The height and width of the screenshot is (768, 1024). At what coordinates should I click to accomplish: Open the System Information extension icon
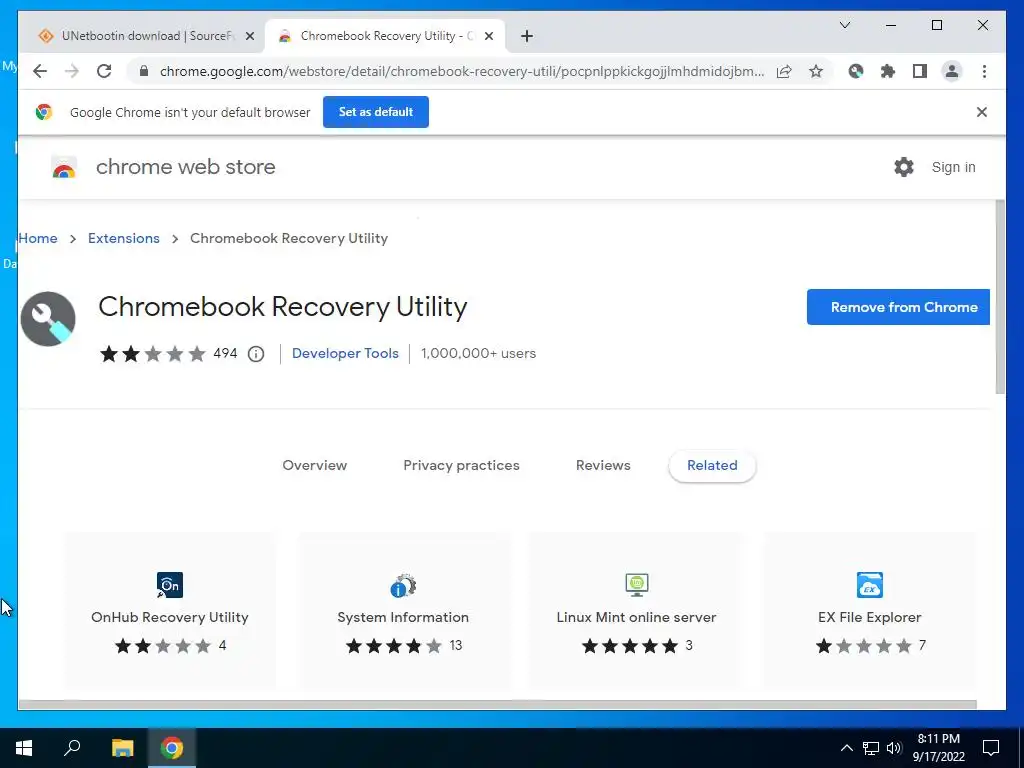coord(403,584)
